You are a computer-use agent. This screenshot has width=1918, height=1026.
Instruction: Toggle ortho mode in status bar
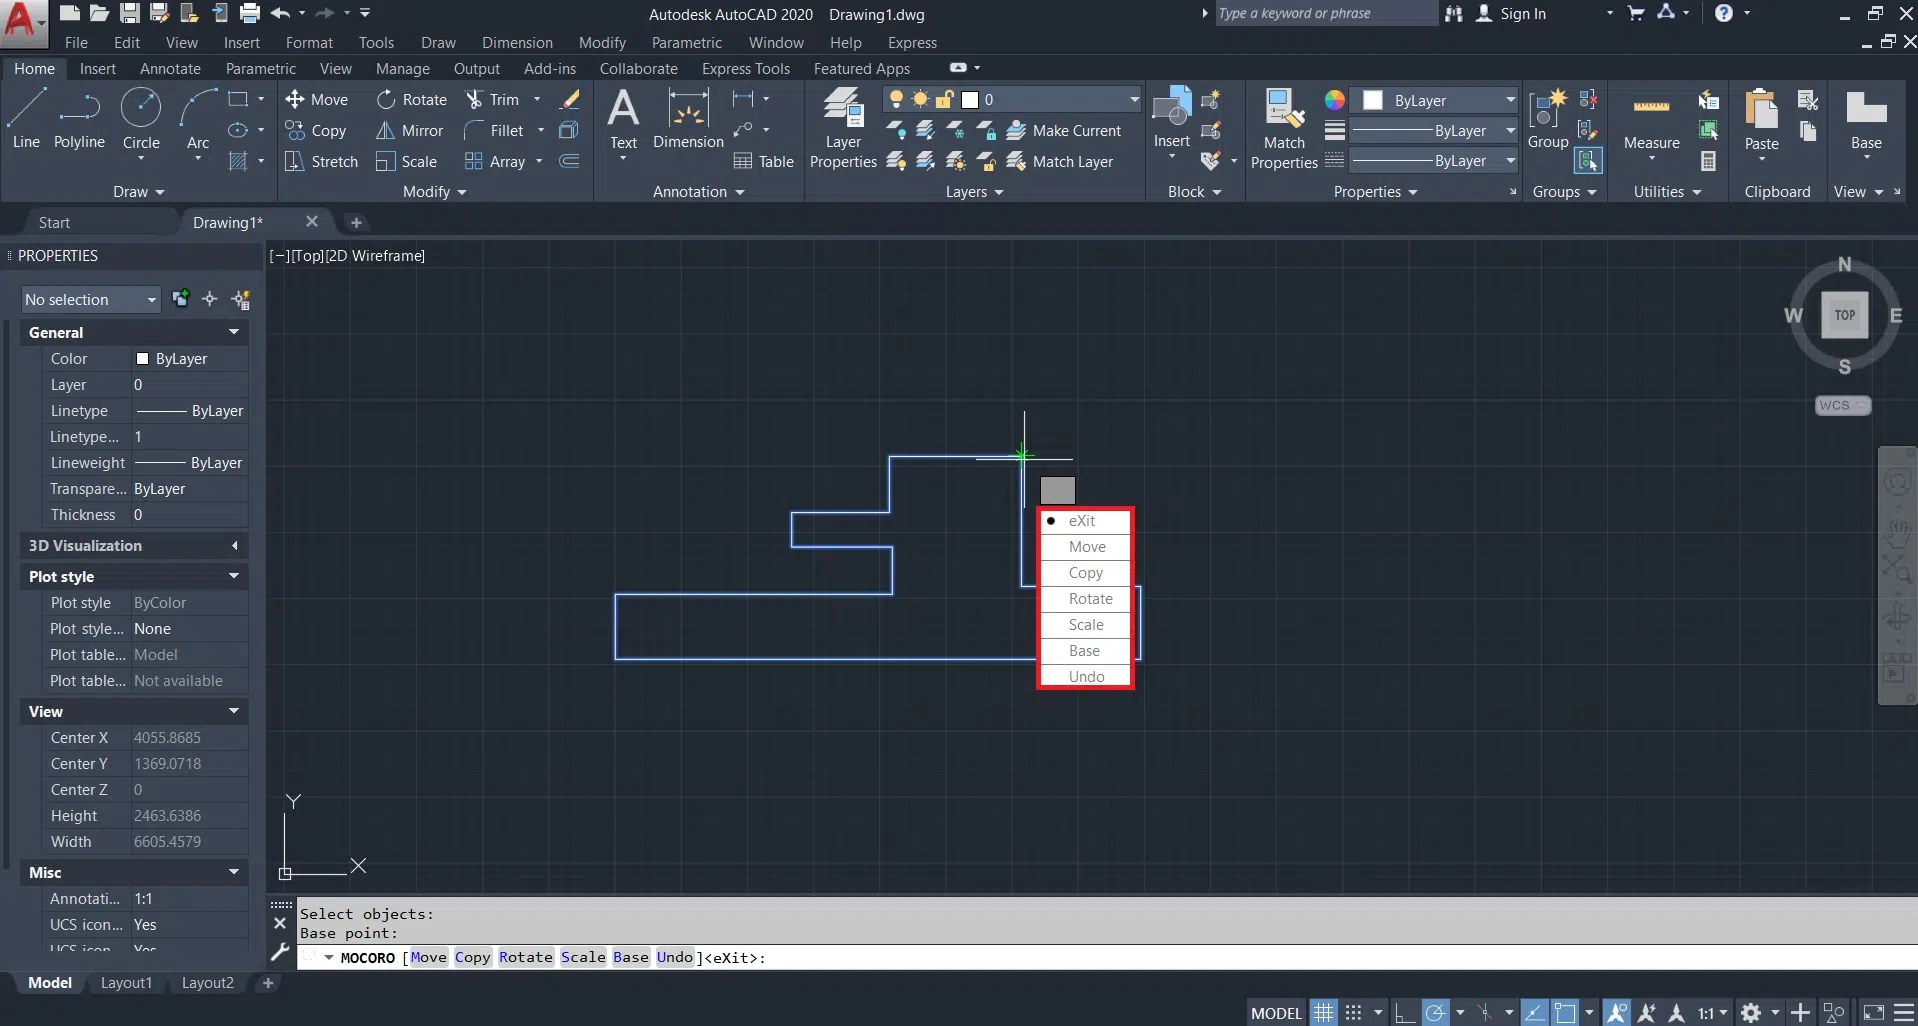click(x=1404, y=1013)
